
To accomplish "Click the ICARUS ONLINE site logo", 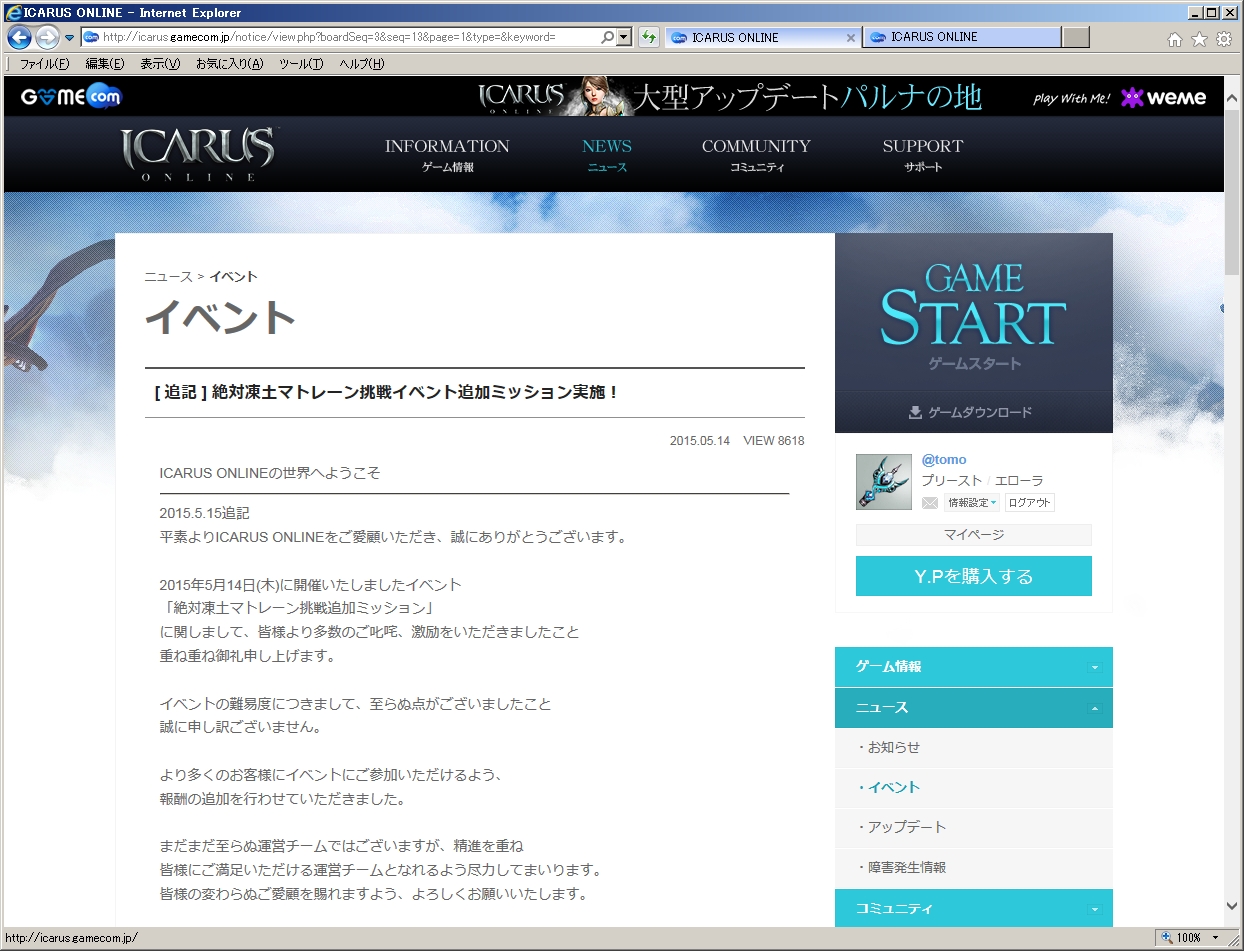I will pyautogui.click(x=198, y=154).
